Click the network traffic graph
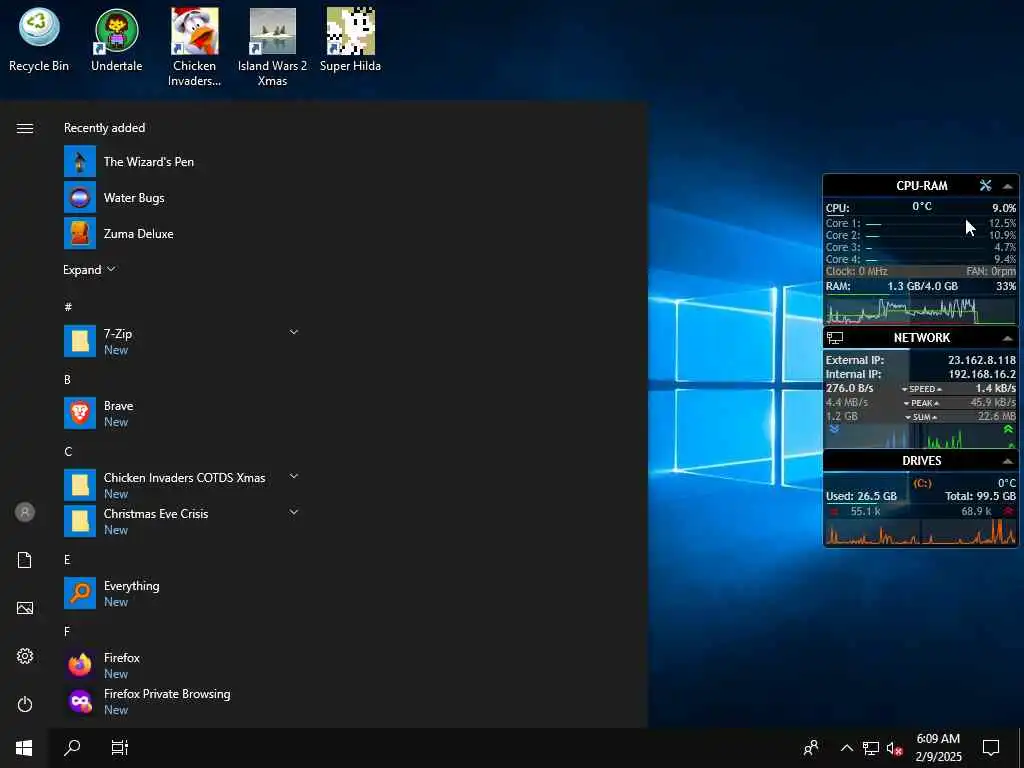 click(x=921, y=436)
